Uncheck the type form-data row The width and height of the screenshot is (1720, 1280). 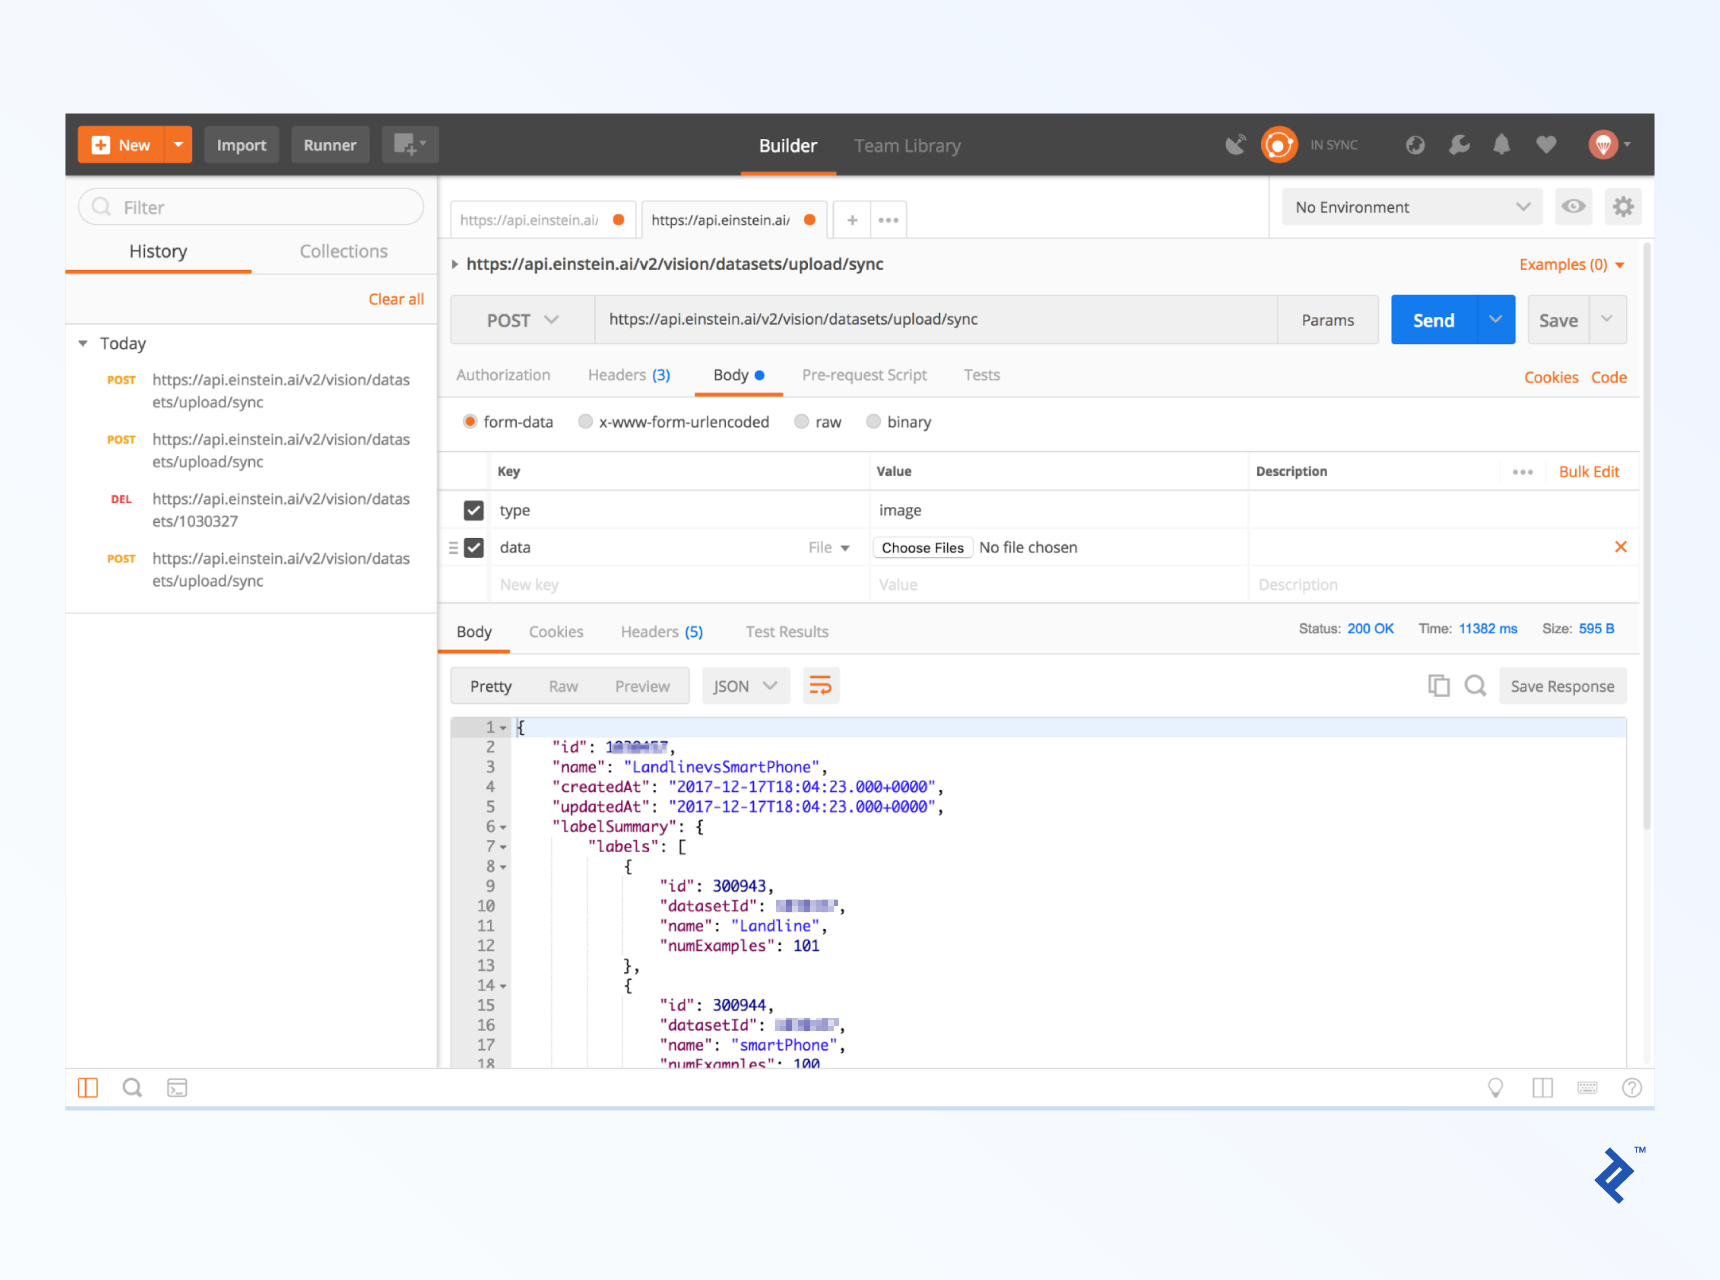coord(472,510)
